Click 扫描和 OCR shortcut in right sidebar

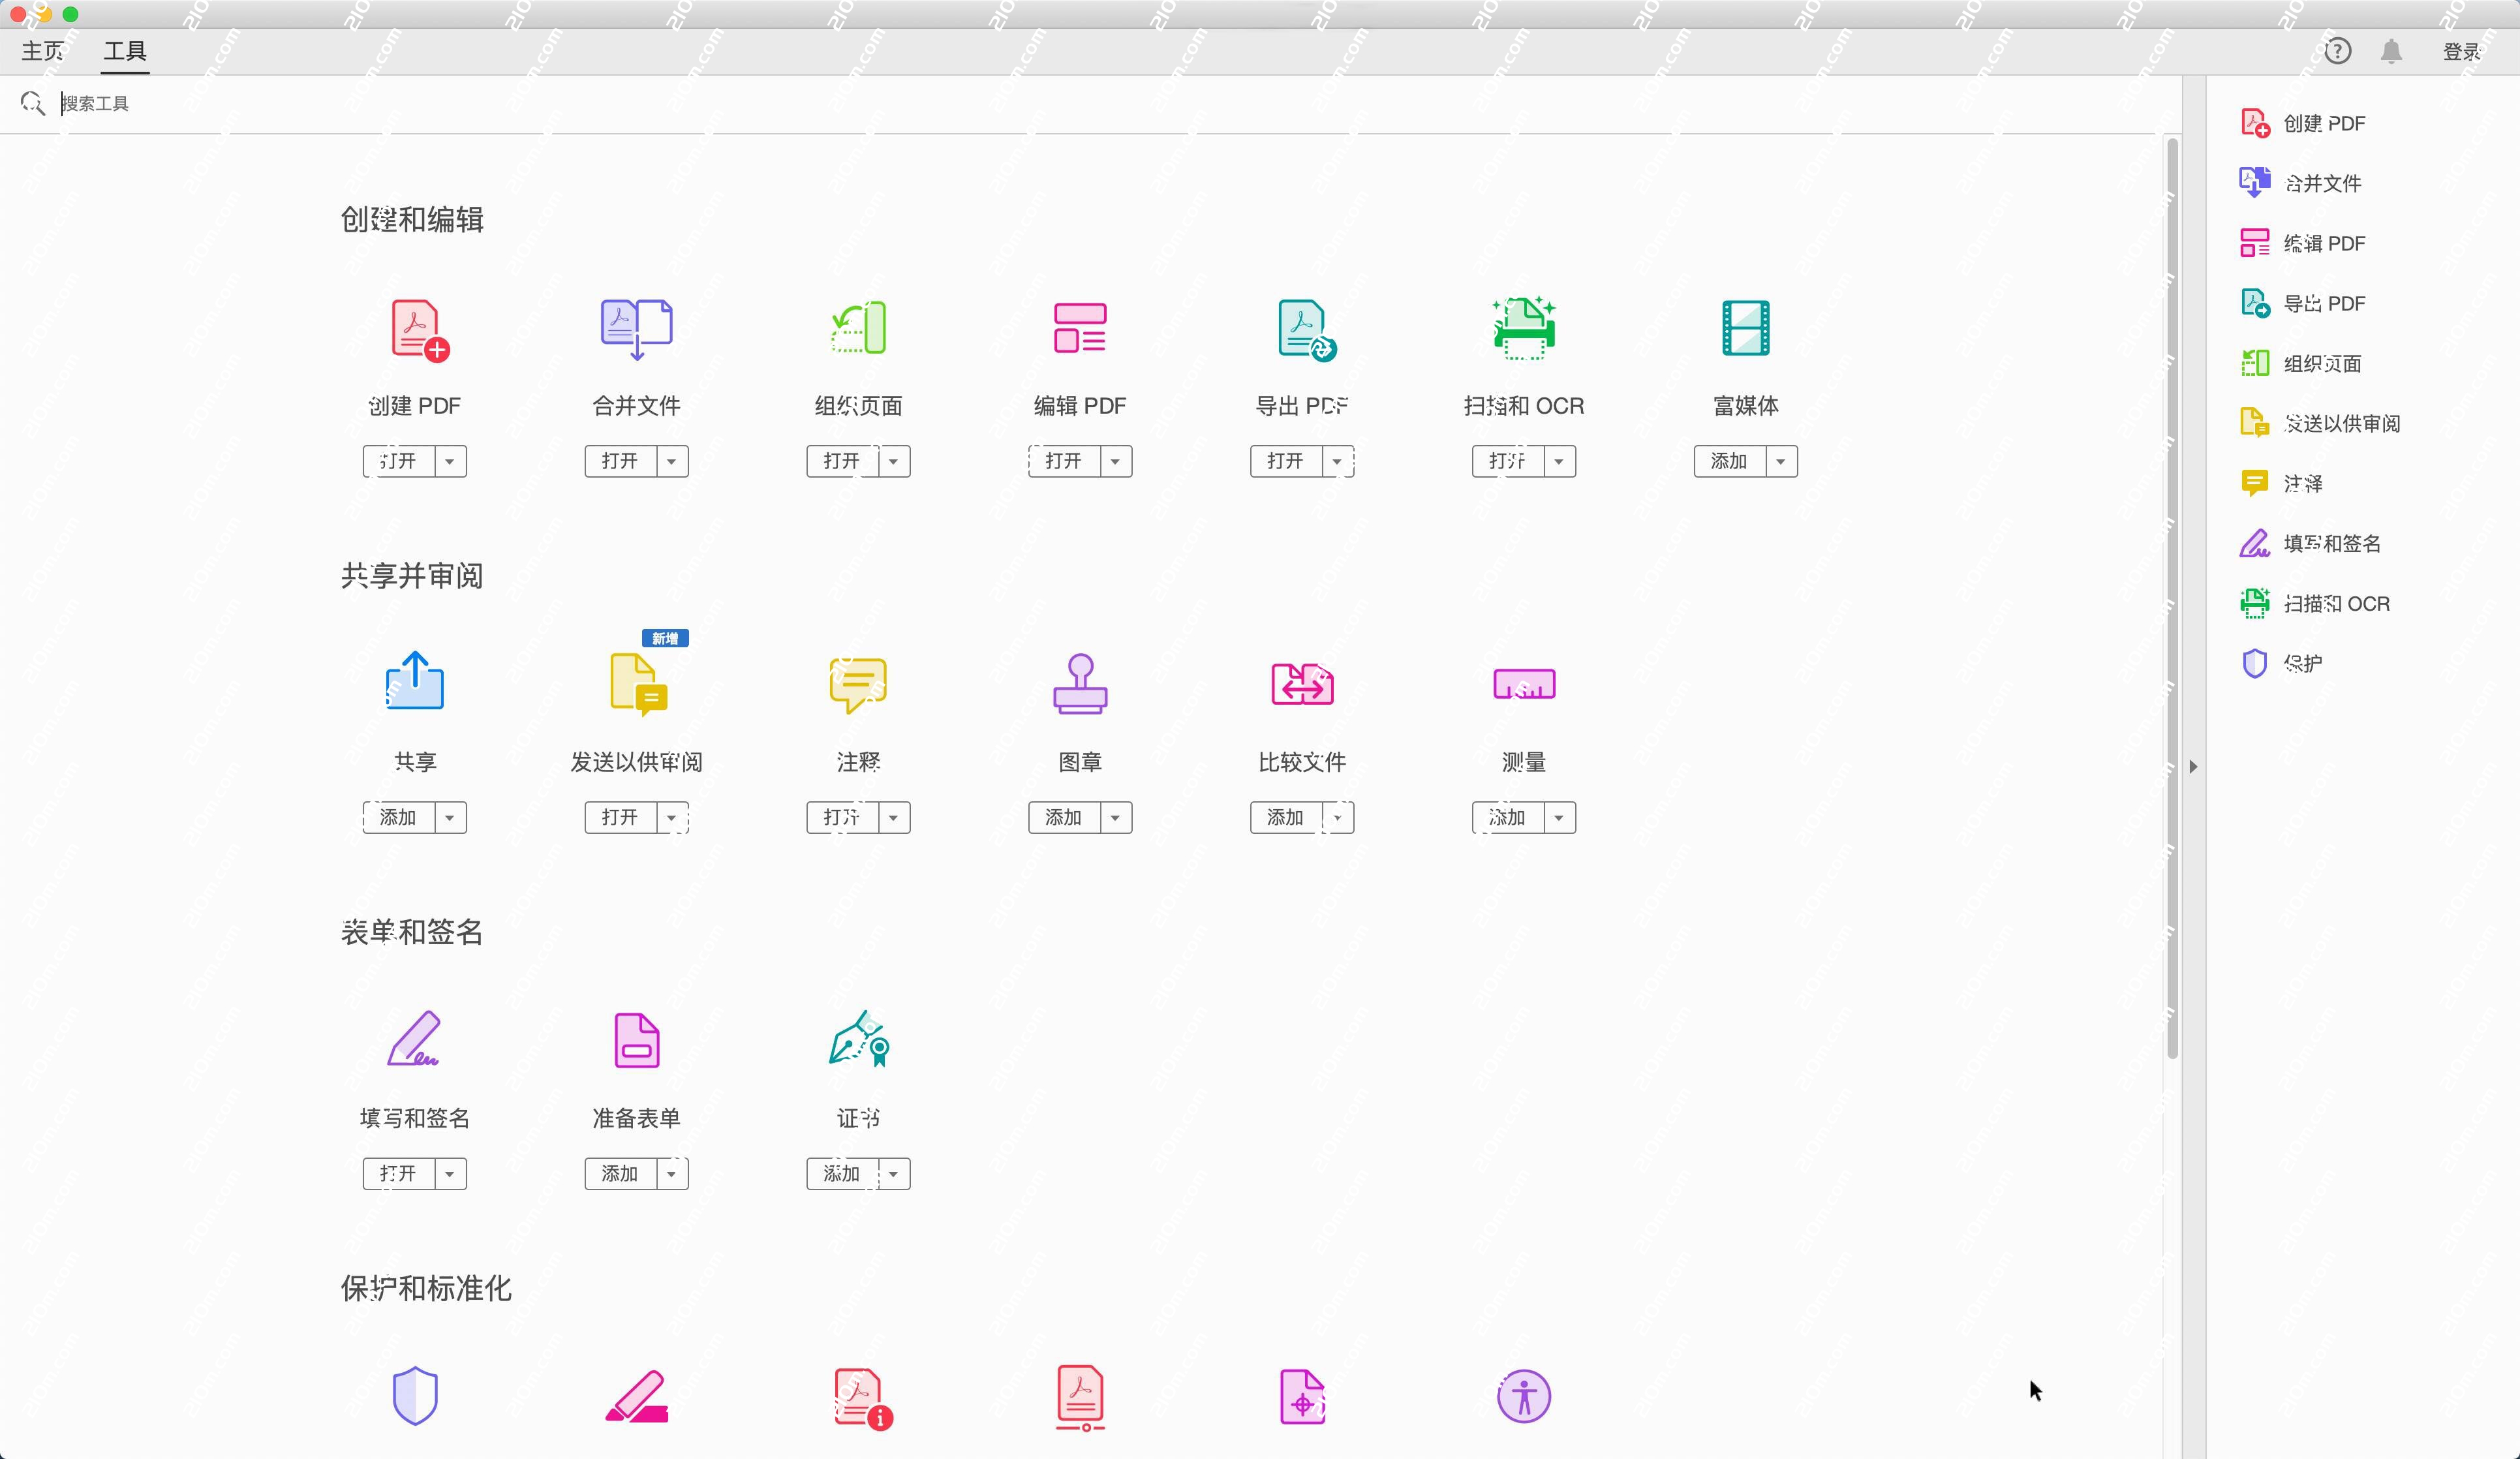(2315, 603)
